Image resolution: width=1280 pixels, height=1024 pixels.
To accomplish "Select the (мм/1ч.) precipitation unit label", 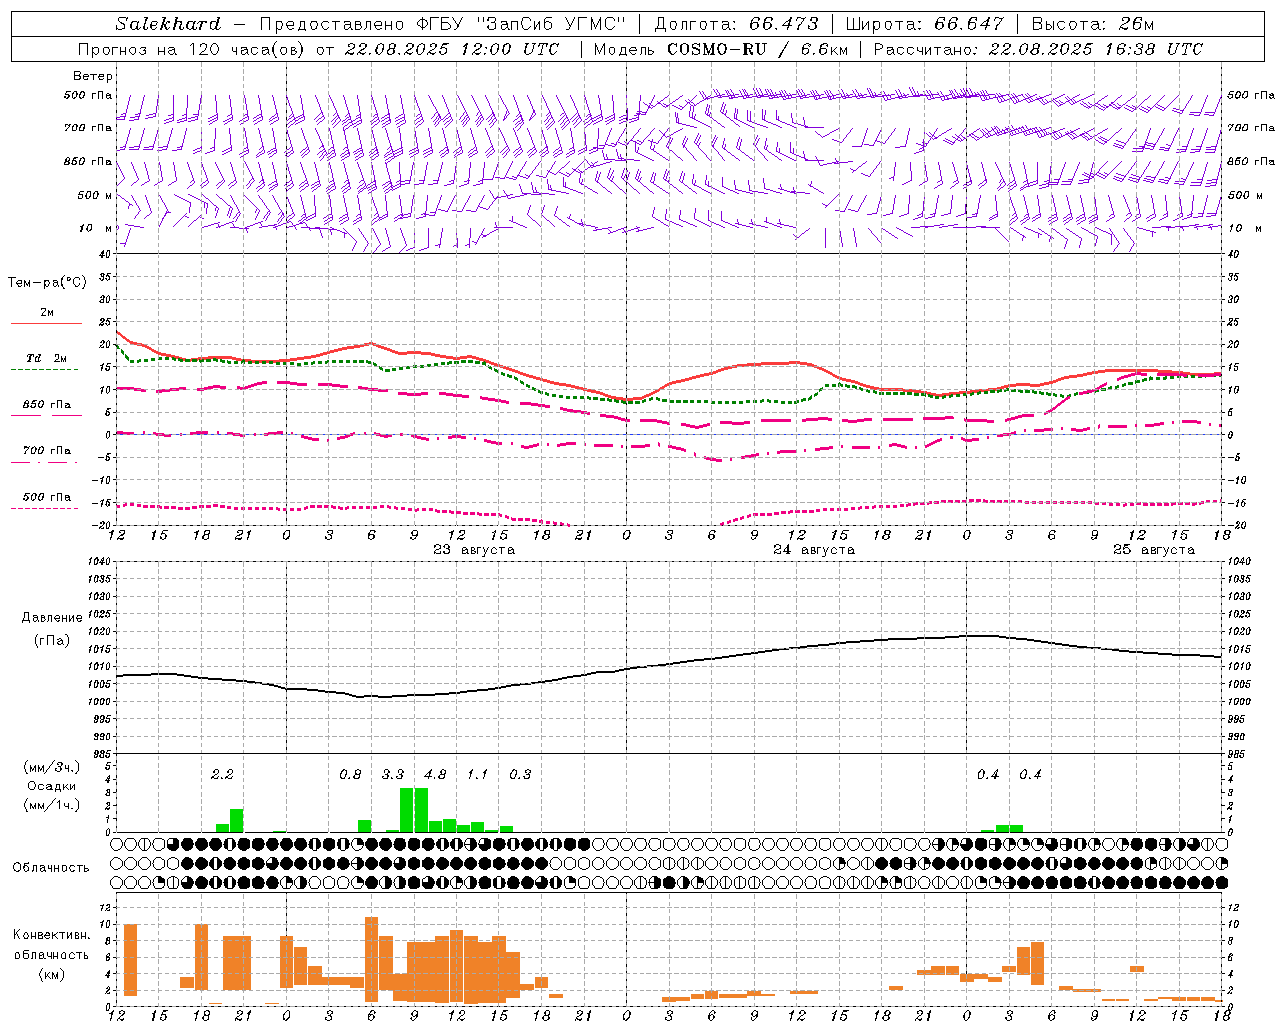I will [x=52, y=805].
